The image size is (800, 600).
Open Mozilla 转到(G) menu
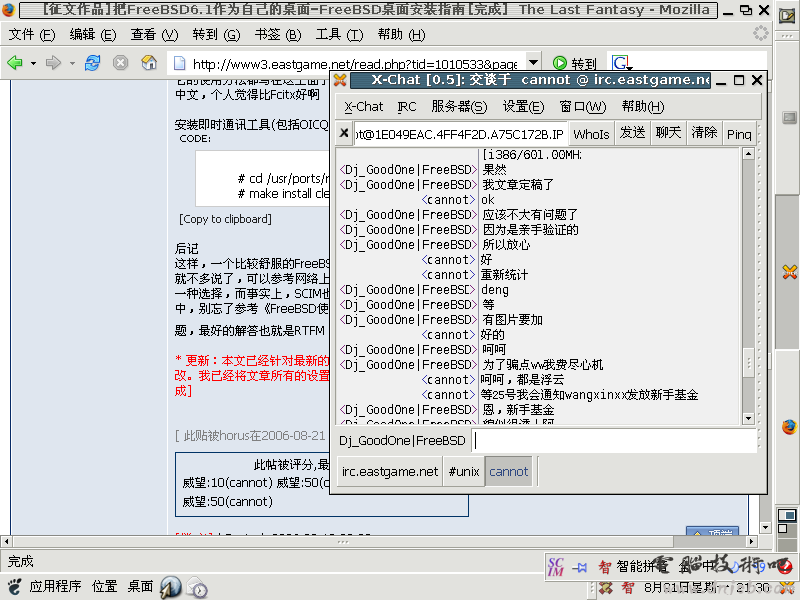pos(216,35)
